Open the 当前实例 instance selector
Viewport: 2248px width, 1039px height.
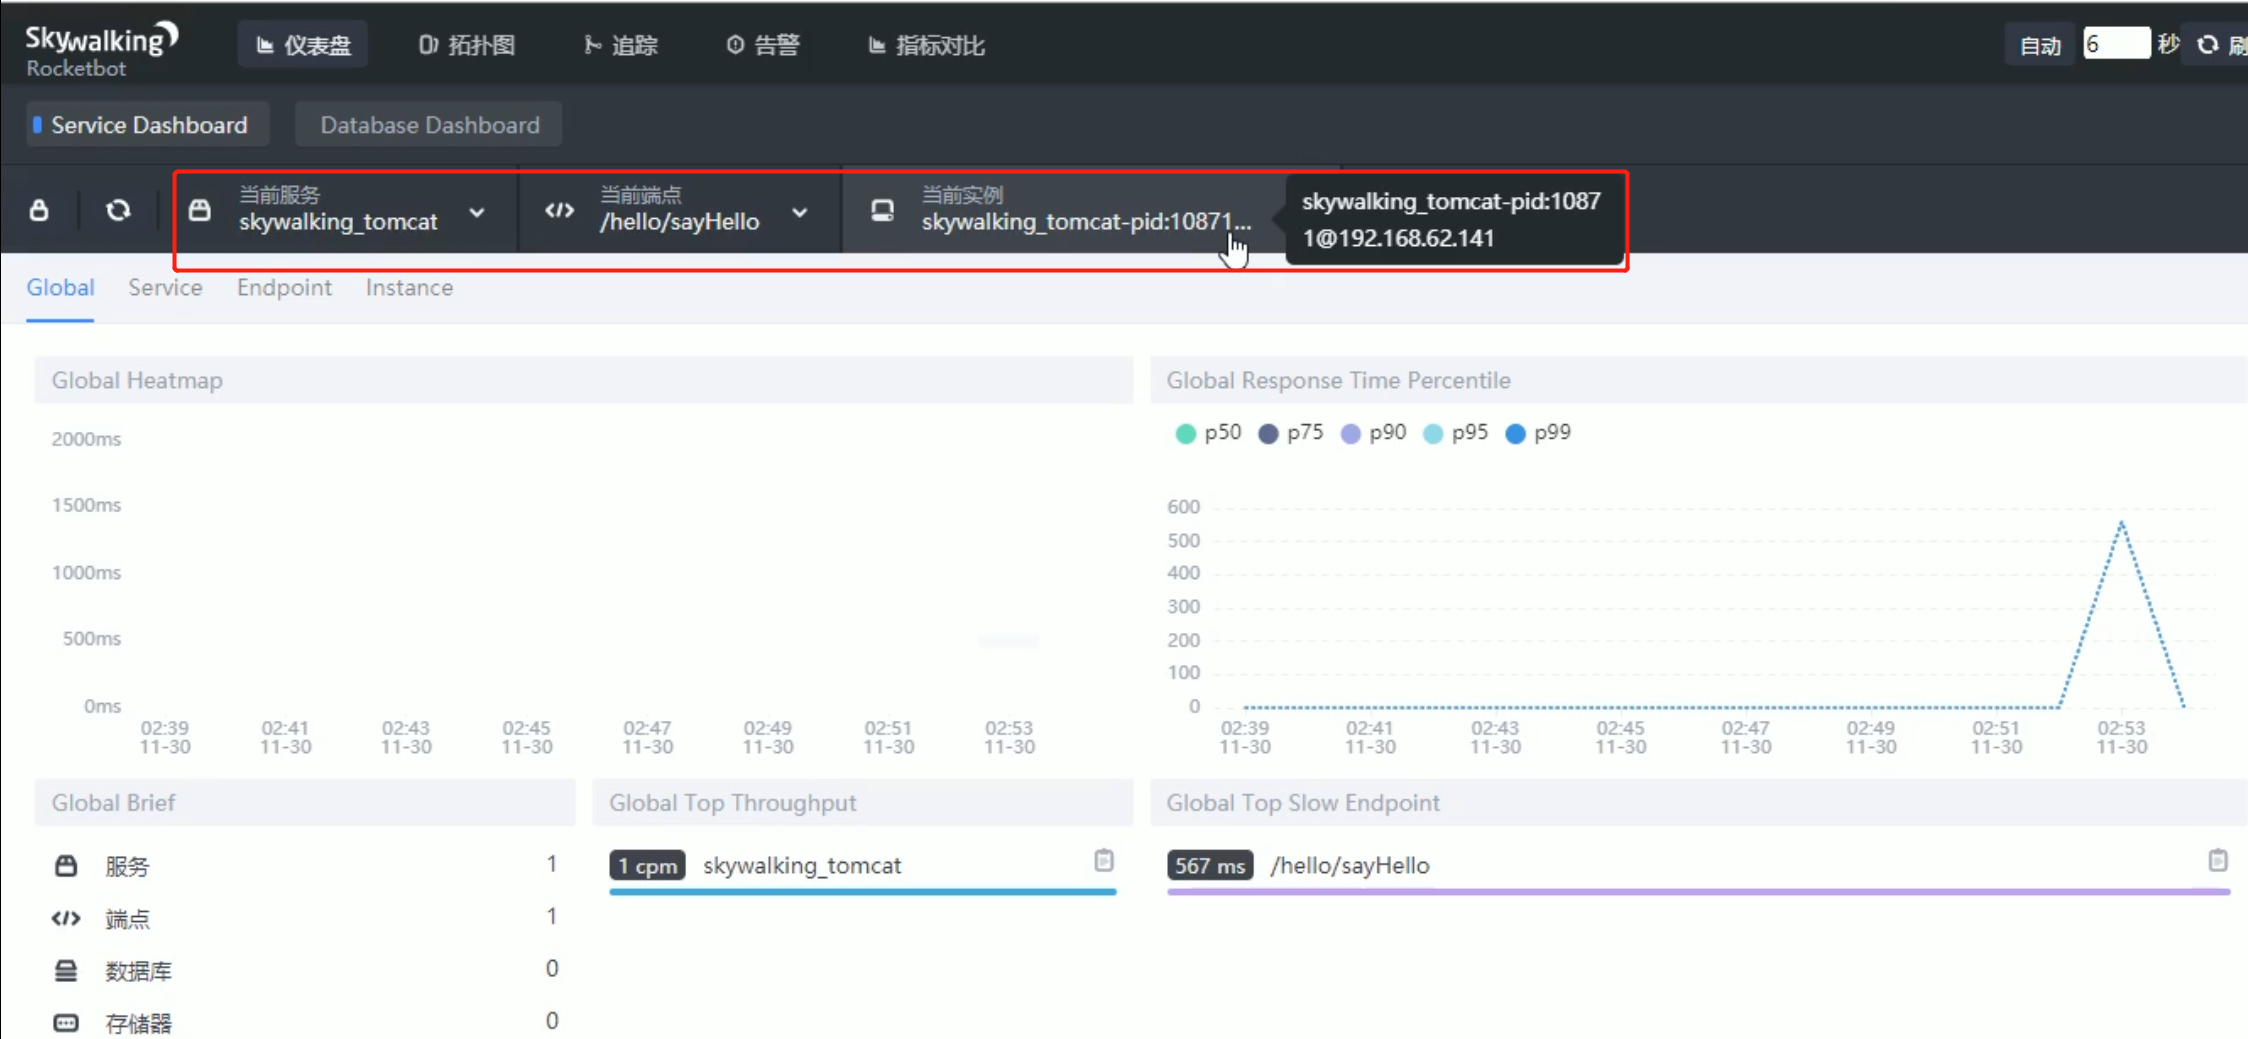point(1065,210)
